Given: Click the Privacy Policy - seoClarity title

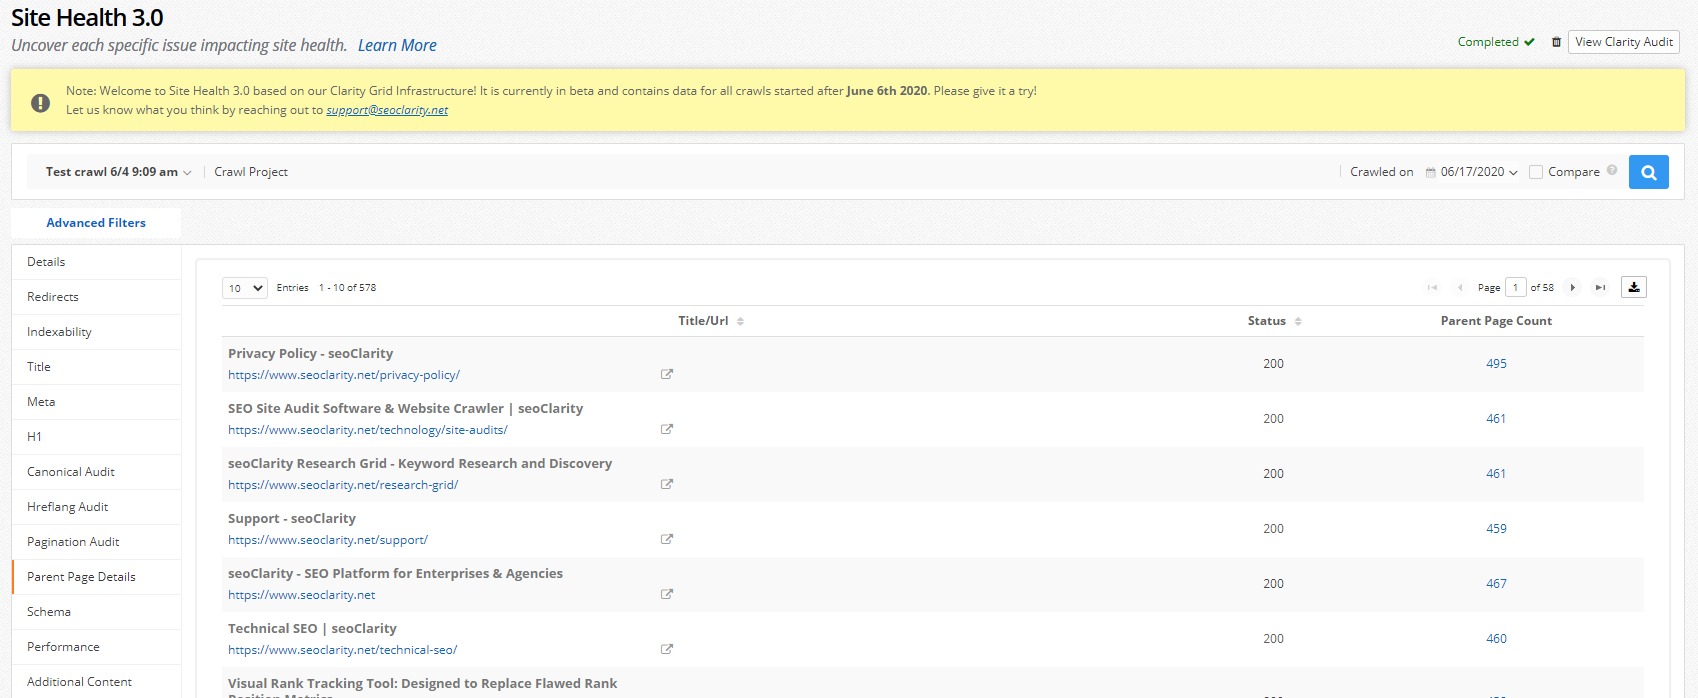Looking at the screenshot, I should pyautogui.click(x=310, y=354).
